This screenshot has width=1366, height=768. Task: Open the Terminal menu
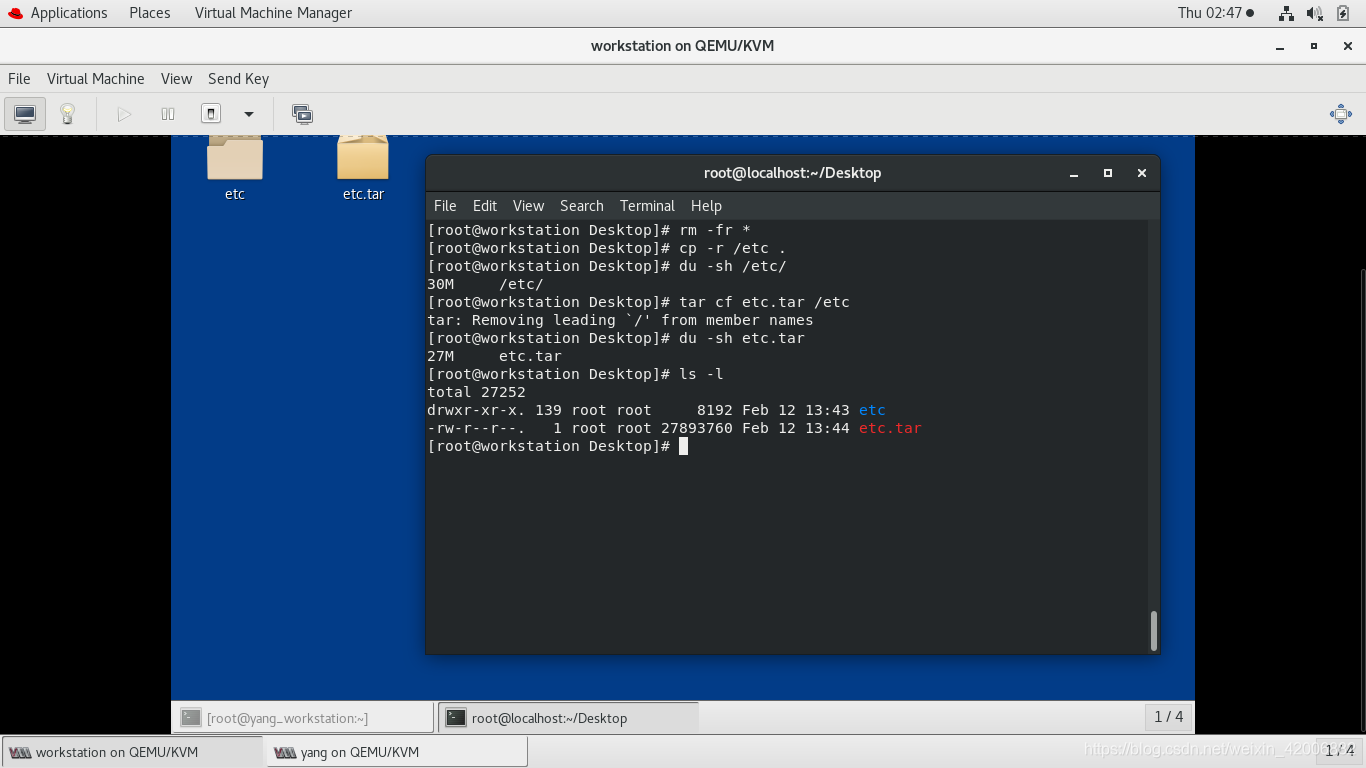[647, 206]
